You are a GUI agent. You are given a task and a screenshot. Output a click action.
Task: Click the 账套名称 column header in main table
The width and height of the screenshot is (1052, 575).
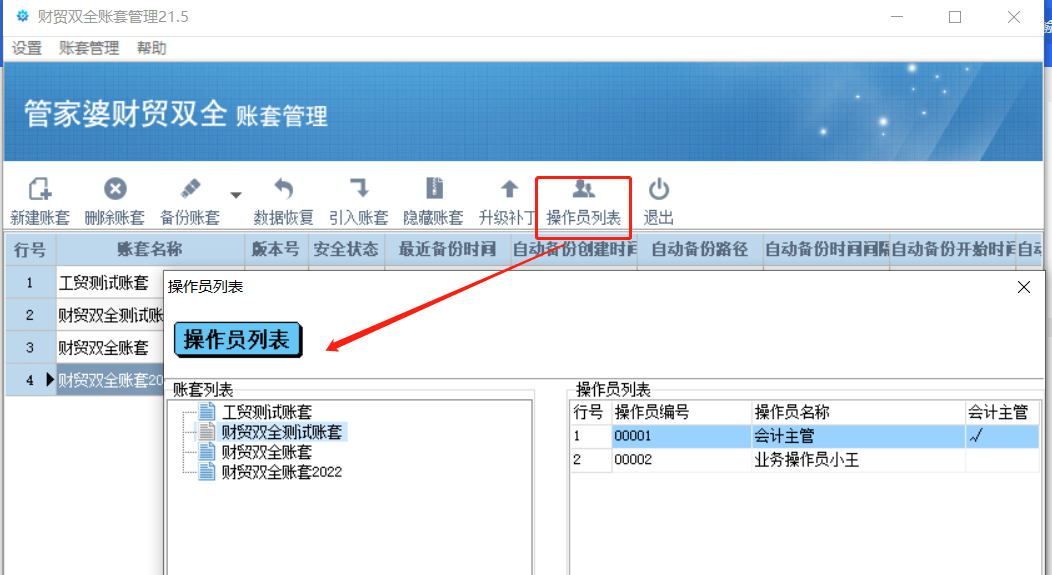(x=150, y=250)
